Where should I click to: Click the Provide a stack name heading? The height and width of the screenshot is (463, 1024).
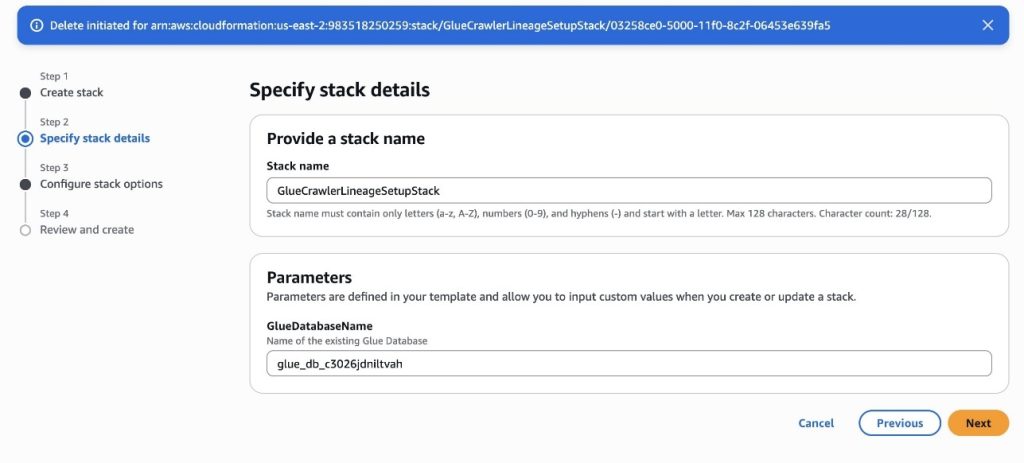(345, 138)
